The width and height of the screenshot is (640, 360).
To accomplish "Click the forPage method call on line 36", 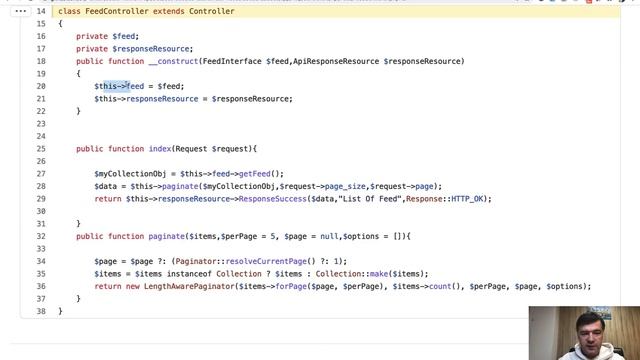I will [291, 287].
